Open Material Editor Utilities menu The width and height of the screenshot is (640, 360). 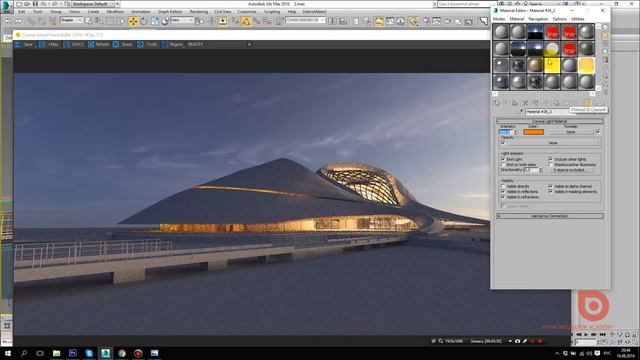[x=577, y=19]
